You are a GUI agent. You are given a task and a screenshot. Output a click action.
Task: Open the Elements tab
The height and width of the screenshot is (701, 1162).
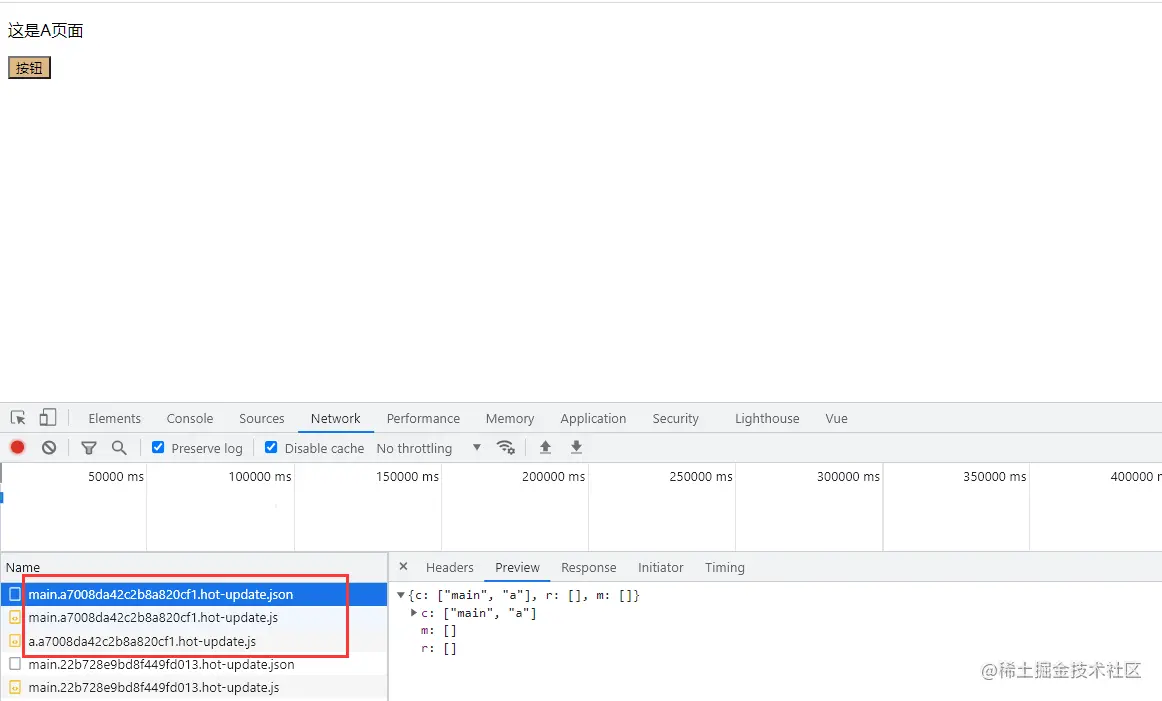pyautogui.click(x=114, y=419)
